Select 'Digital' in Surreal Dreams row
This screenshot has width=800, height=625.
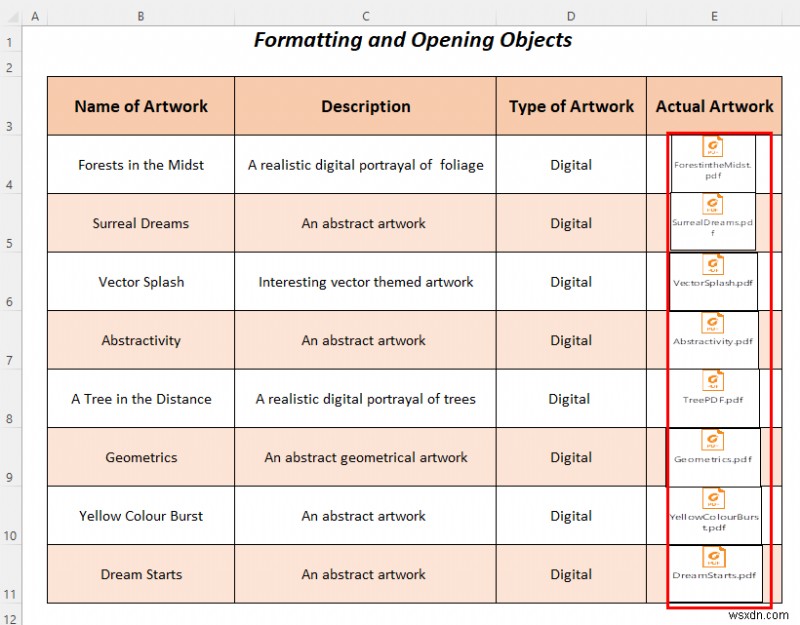point(571,223)
